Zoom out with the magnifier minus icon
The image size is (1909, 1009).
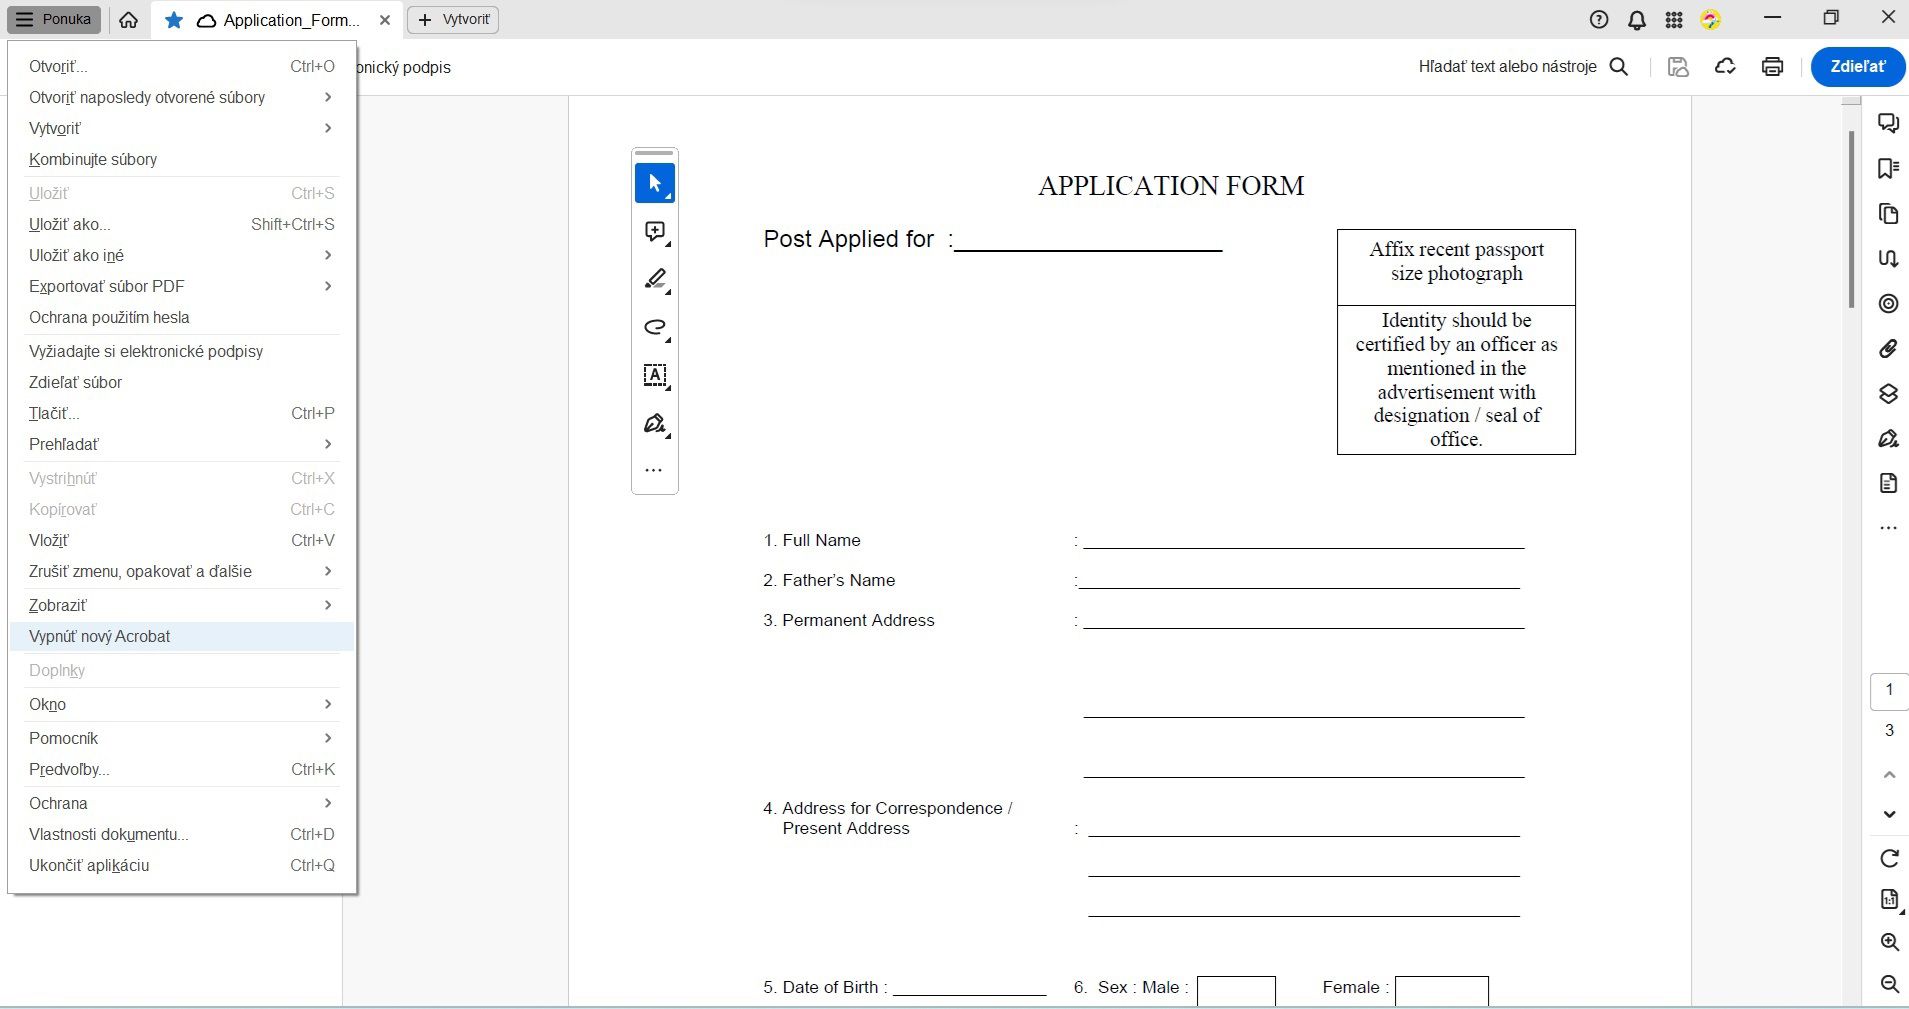pos(1889,984)
